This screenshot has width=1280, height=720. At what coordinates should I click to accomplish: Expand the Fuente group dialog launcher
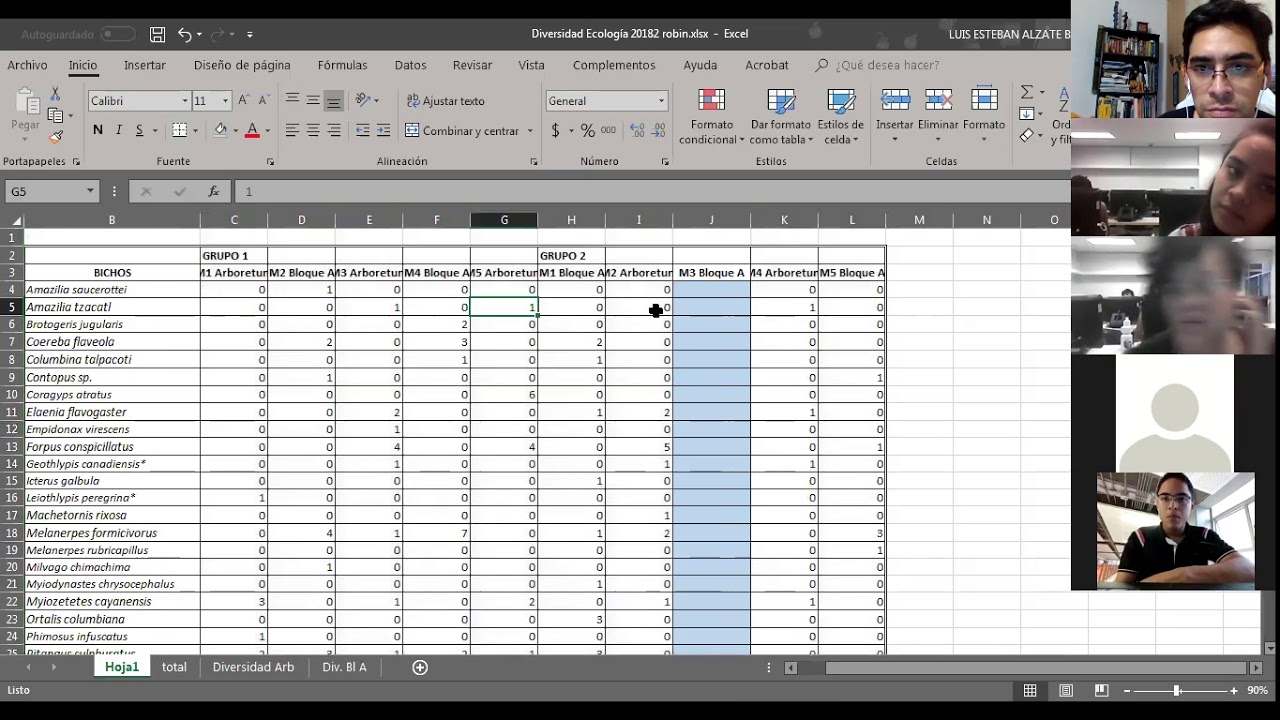click(x=270, y=162)
